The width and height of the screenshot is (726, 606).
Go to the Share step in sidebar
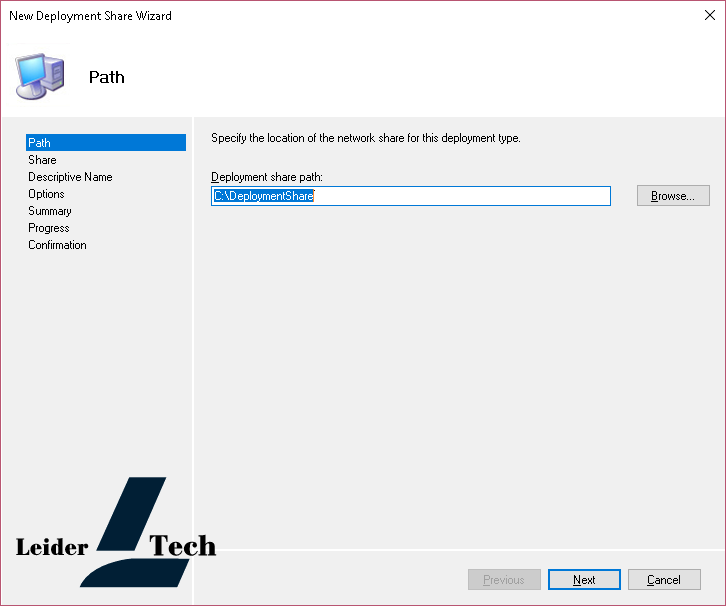(42, 160)
